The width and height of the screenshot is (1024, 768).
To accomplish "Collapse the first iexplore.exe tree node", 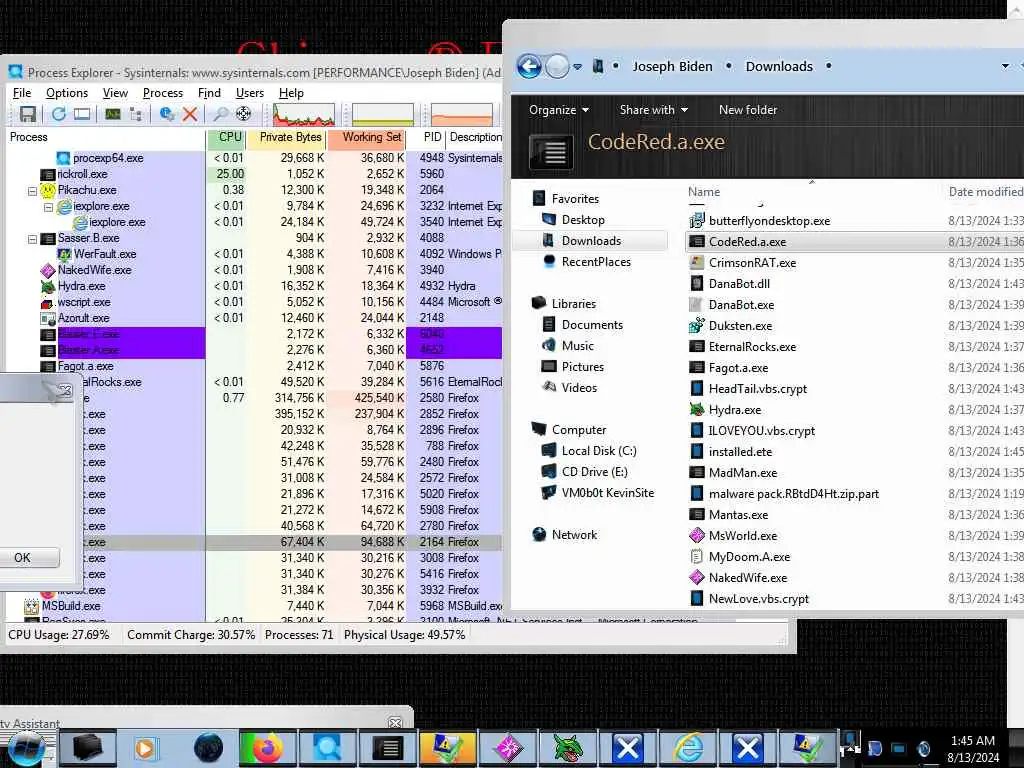I will pyautogui.click(x=48, y=207).
